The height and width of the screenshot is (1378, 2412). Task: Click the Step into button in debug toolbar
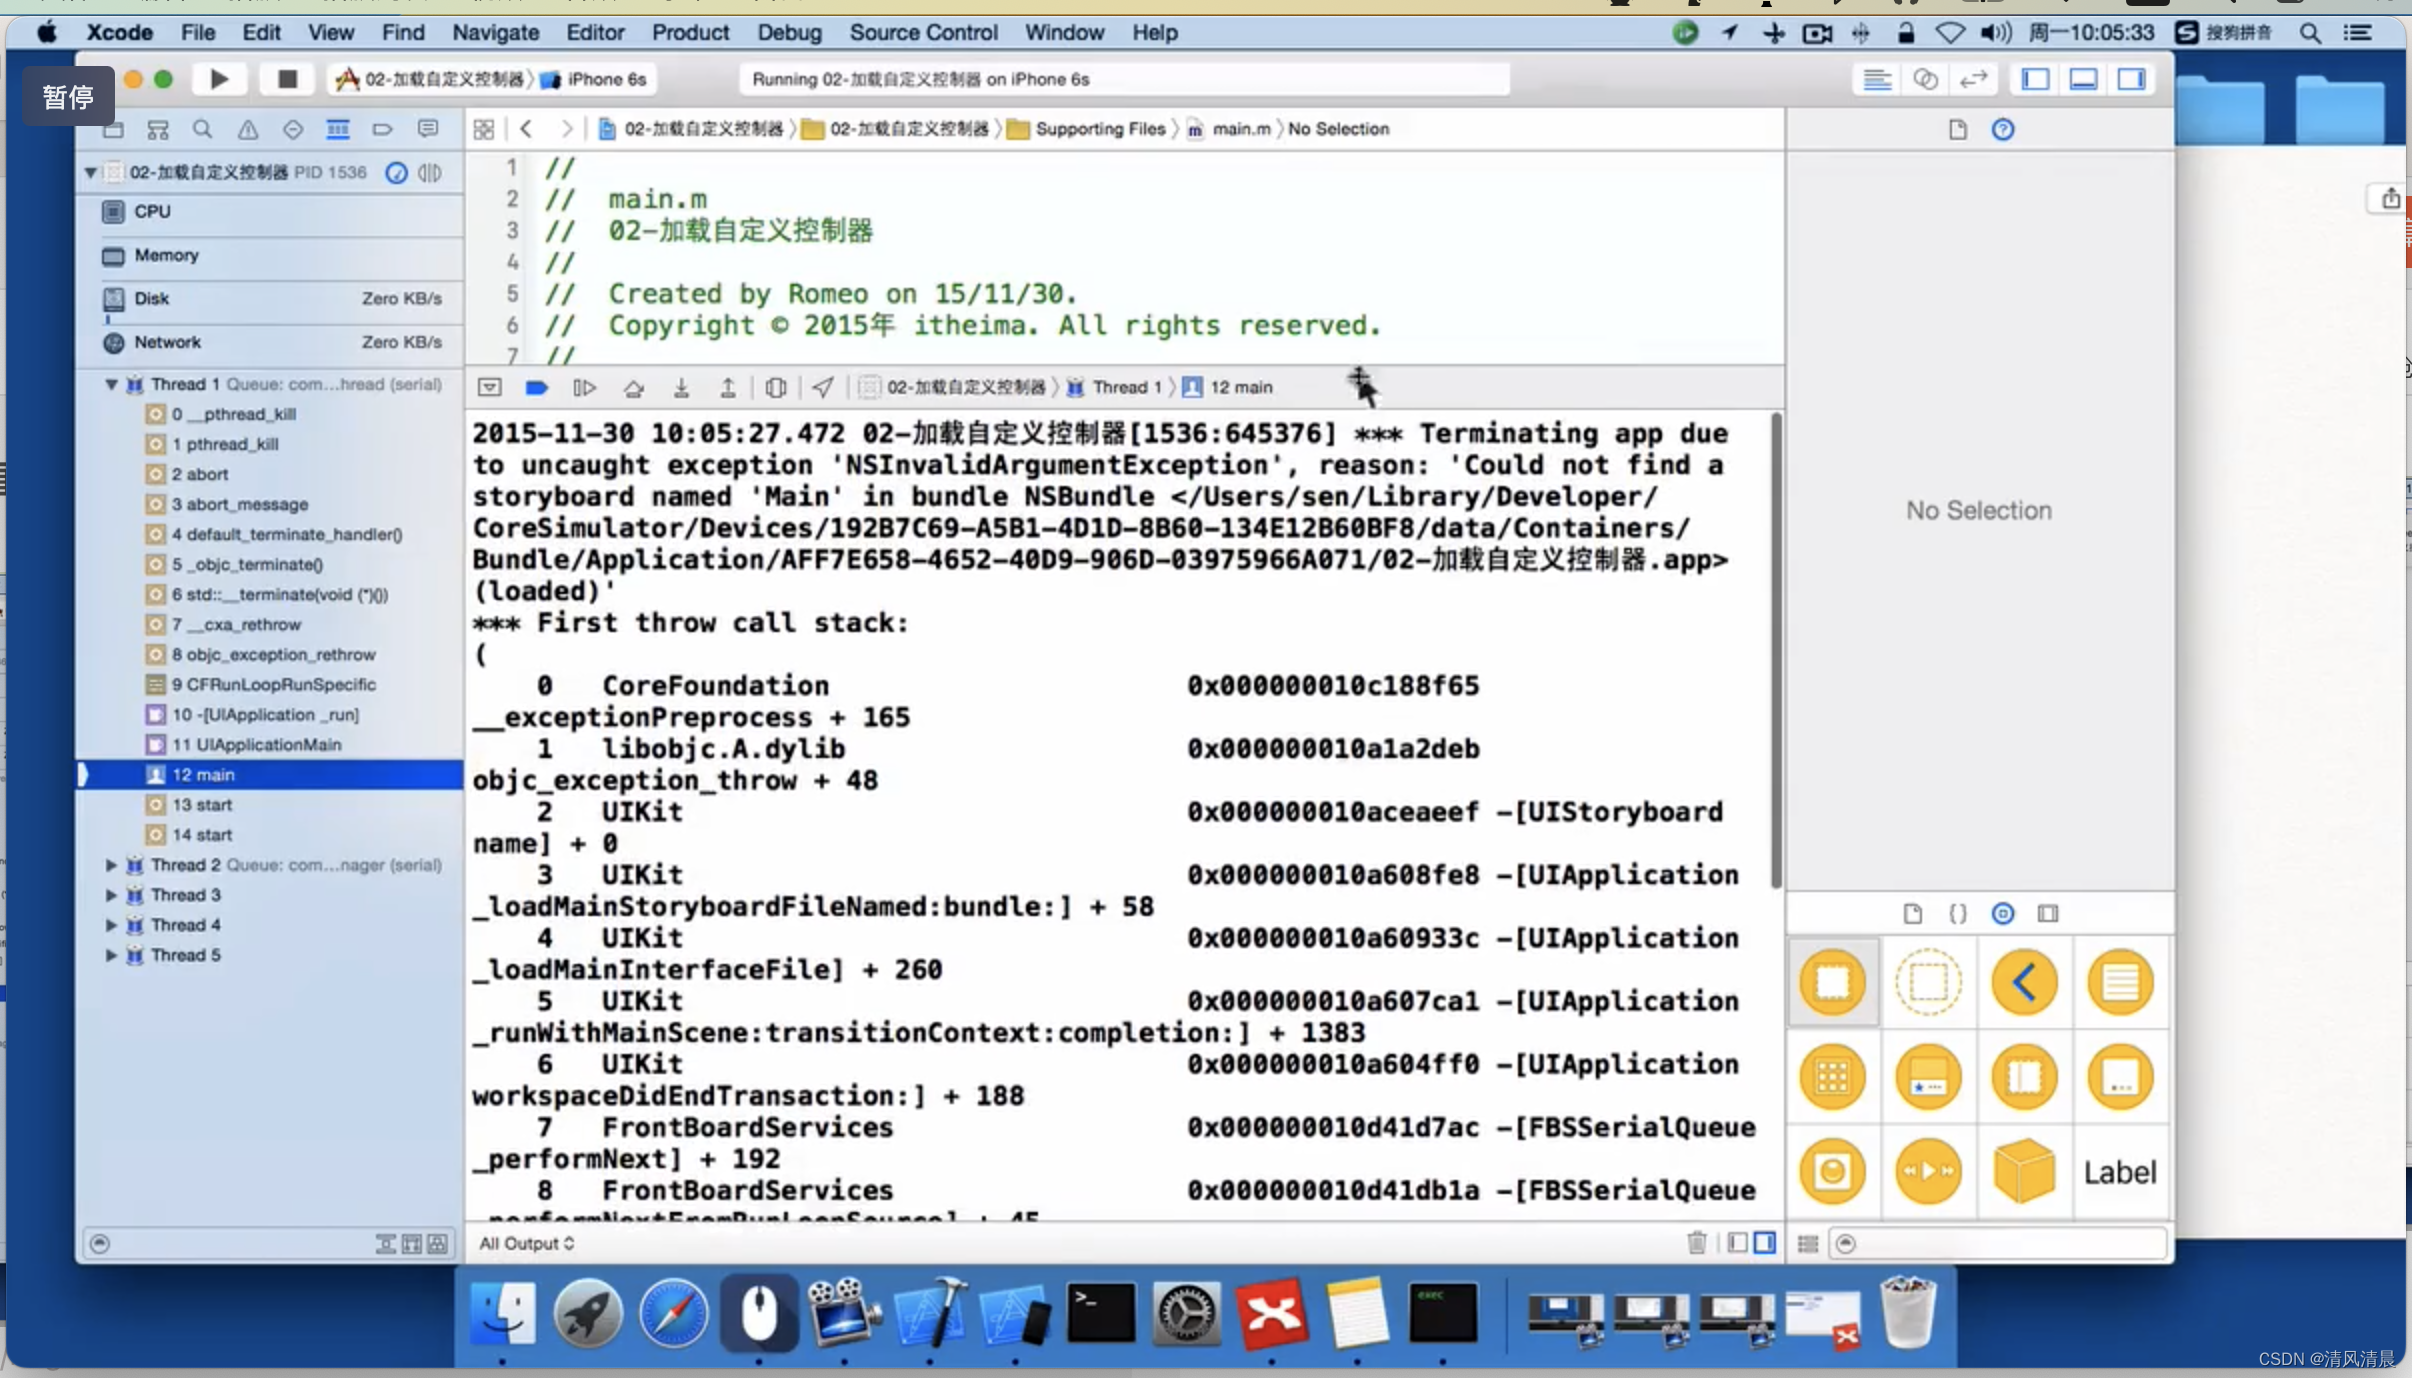tap(681, 386)
